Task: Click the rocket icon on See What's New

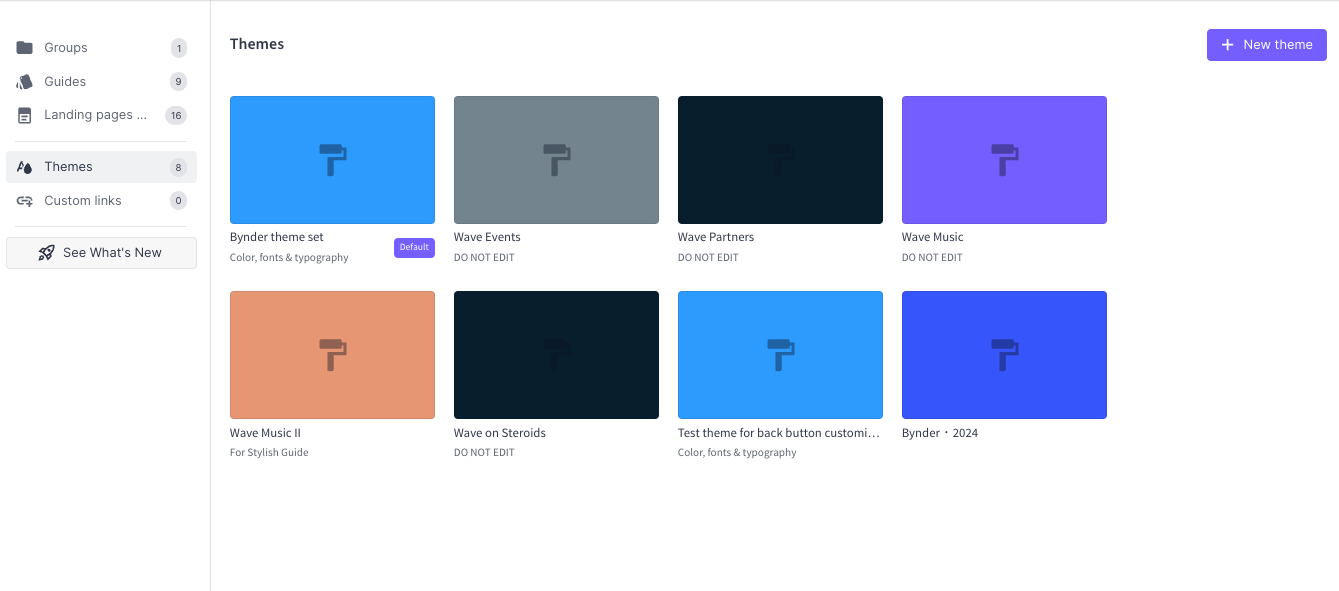Action: tap(47, 253)
